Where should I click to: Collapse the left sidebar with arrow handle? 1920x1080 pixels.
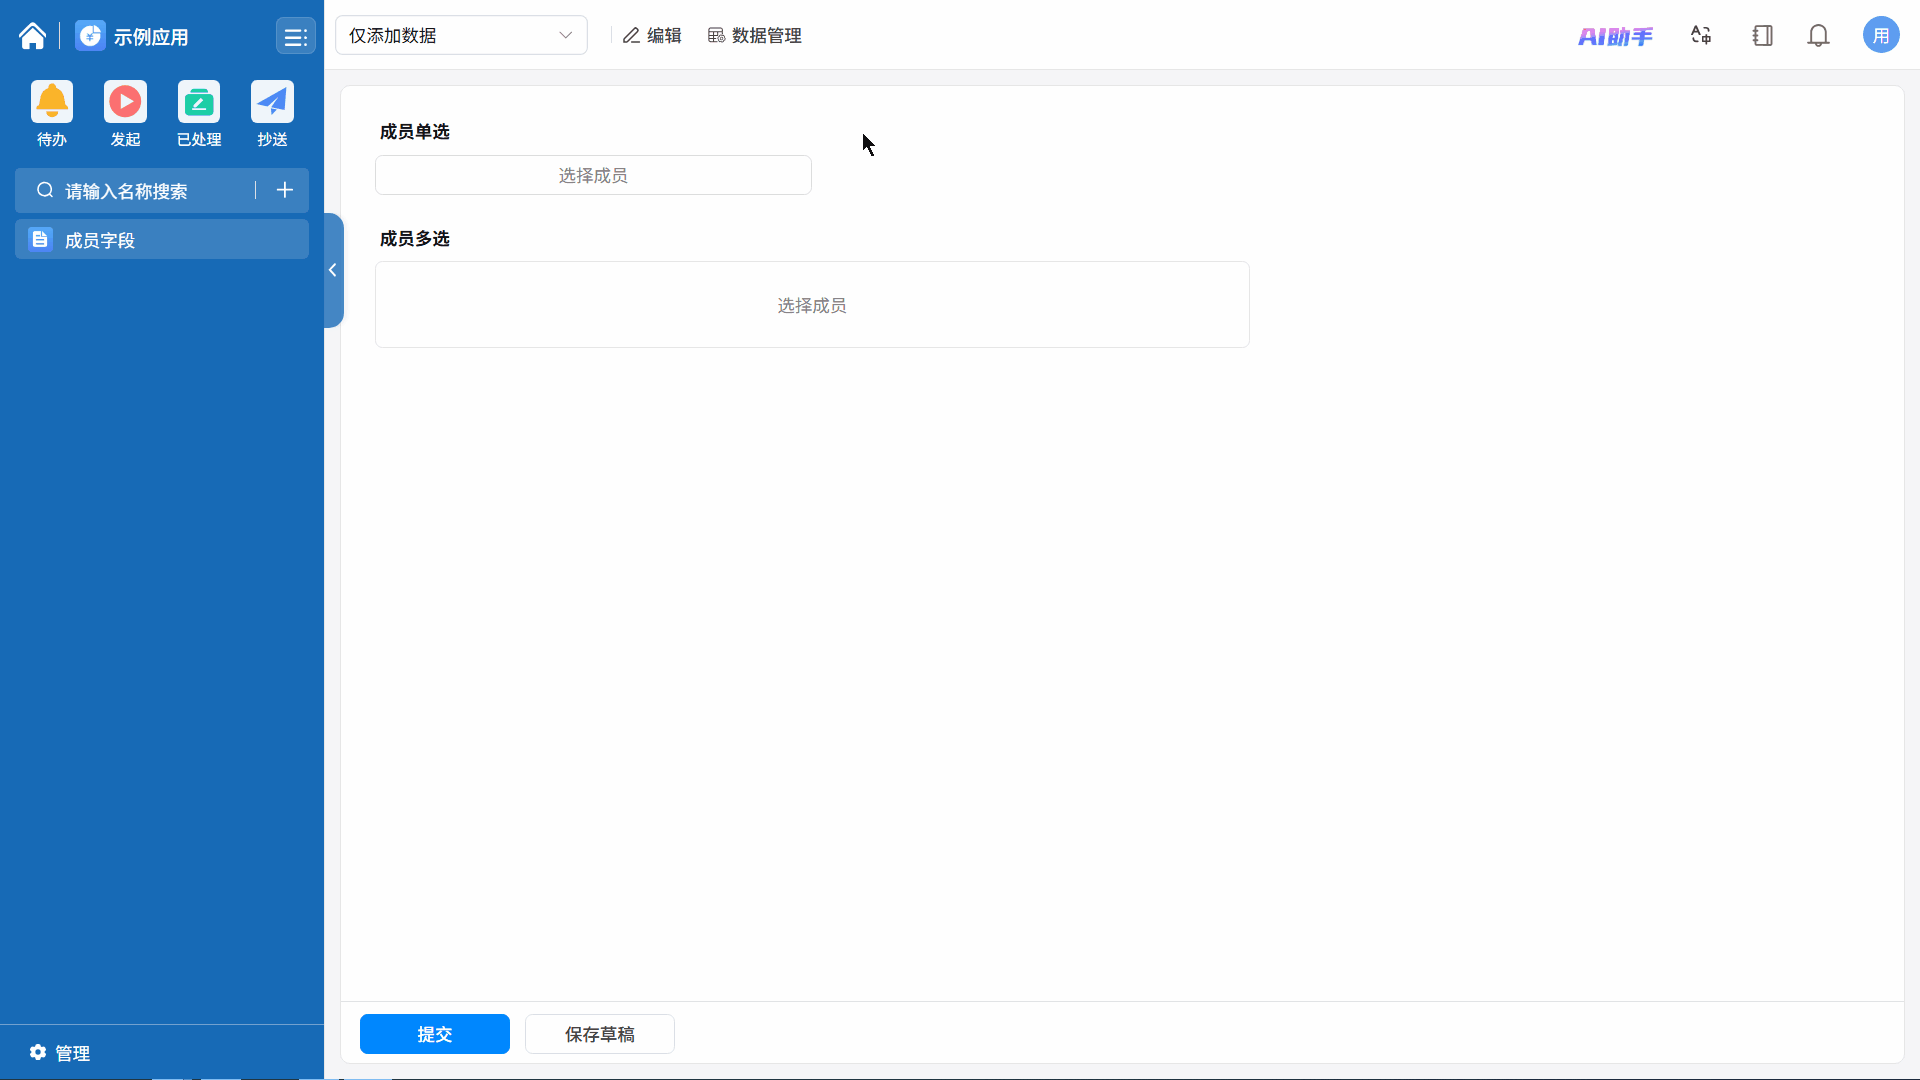click(333, 270)
